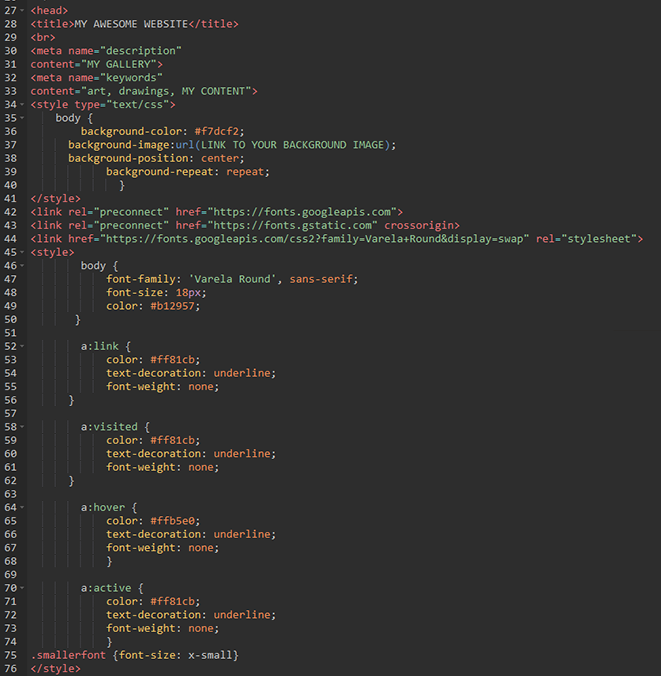
Task: Collapse the a:link rule fold at line 52
Action: point(22,346)
